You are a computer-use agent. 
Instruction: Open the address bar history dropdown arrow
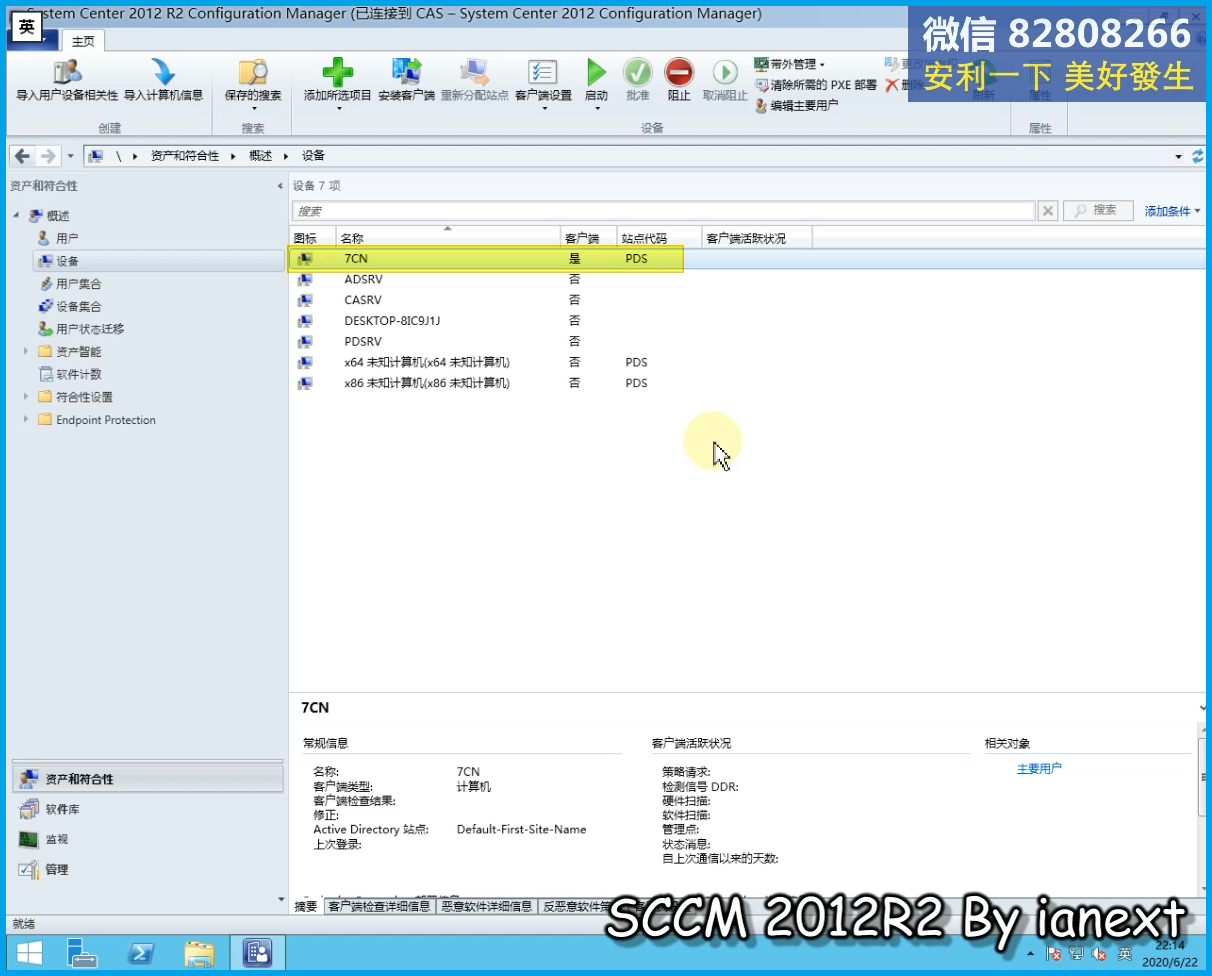coord(1179,157)
